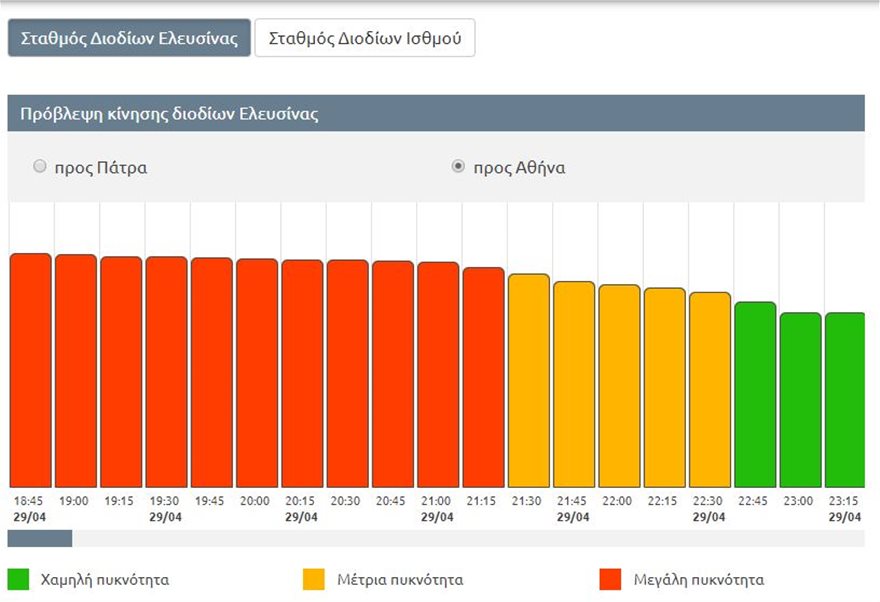Screen dimensions: 880x602
Task: Click the green 23:15 bar
Action: click(845, 399)
